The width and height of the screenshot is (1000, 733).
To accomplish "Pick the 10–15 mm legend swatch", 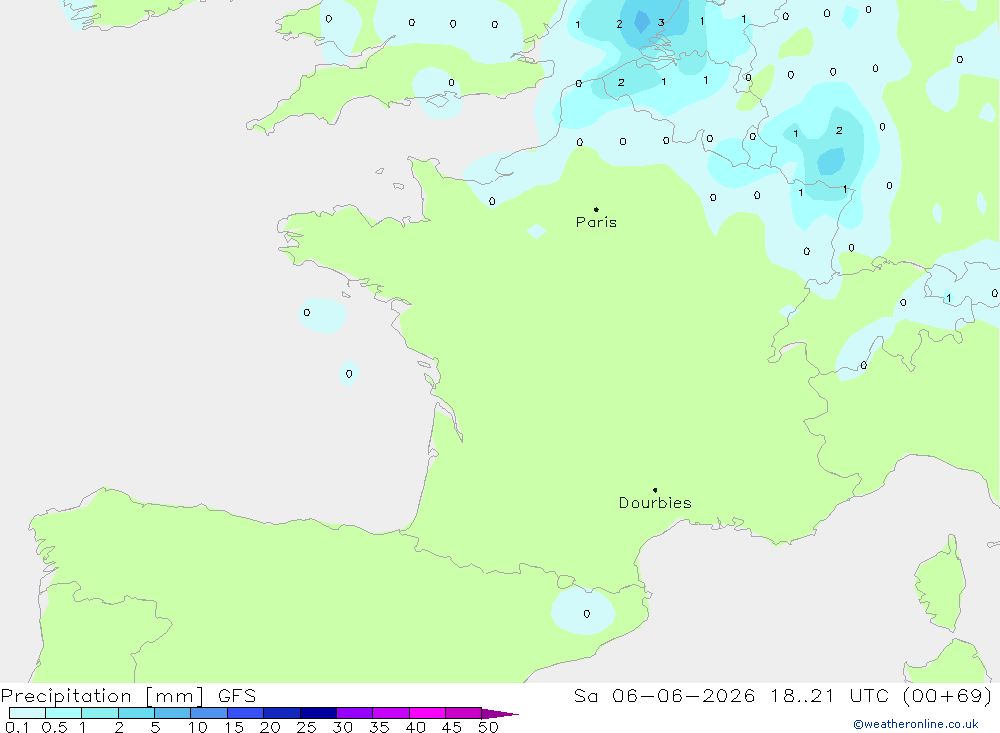I will [x=209, y=713].
